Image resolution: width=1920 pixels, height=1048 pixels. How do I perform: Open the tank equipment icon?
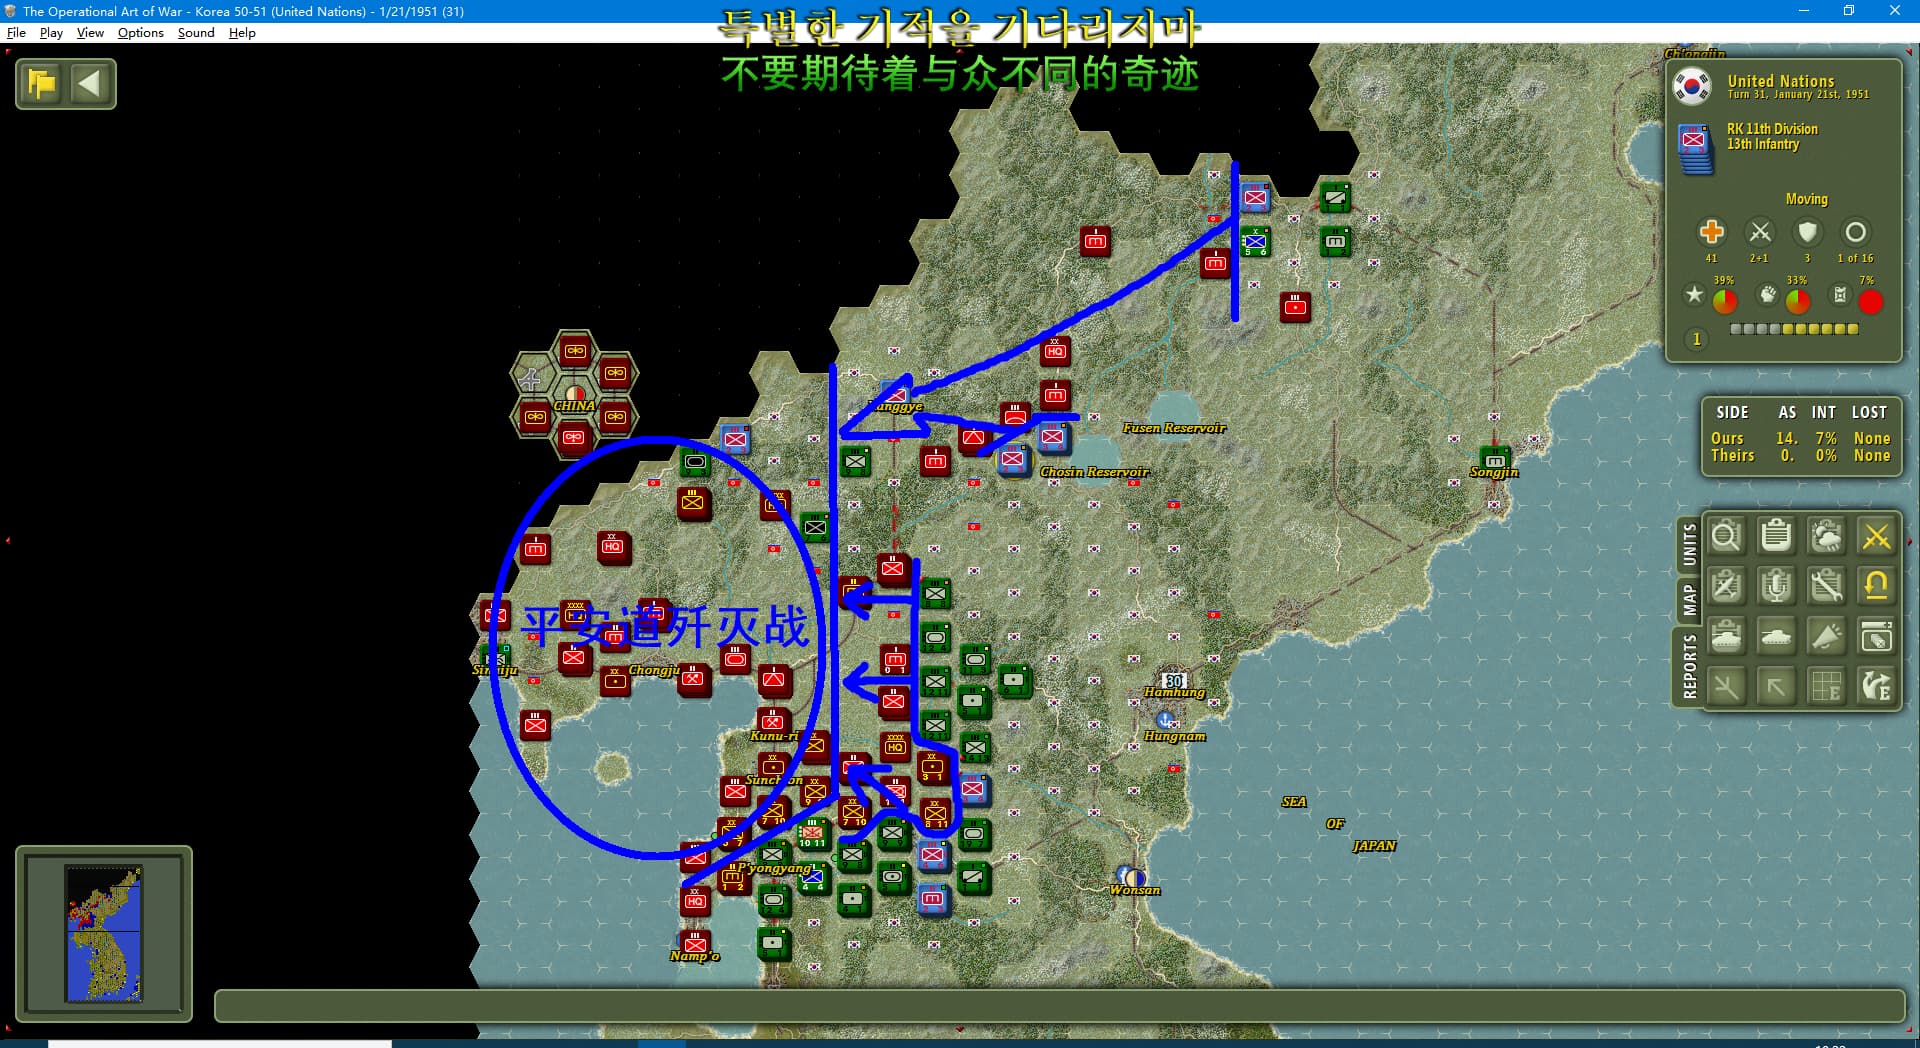(1776, 637)
